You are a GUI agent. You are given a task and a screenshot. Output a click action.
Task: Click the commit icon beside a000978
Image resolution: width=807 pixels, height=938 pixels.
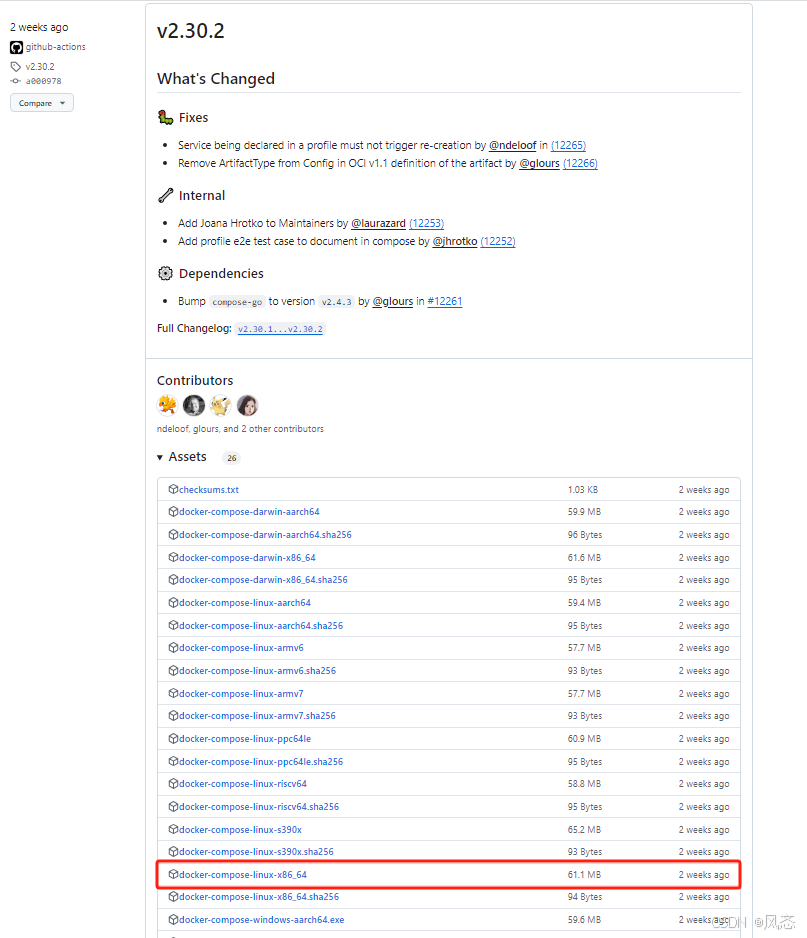pos(16,81)
